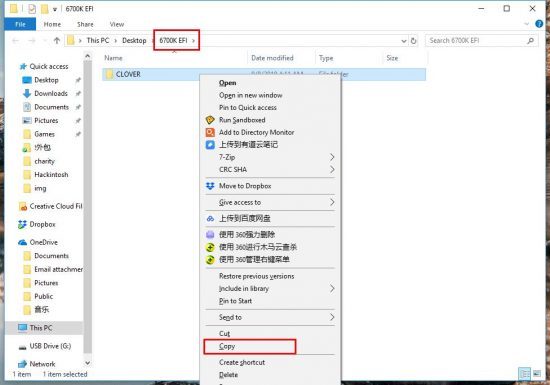Click the Youdao note upload icon
The height and width of the screenshot is (385, 550).
click(210, 144)
